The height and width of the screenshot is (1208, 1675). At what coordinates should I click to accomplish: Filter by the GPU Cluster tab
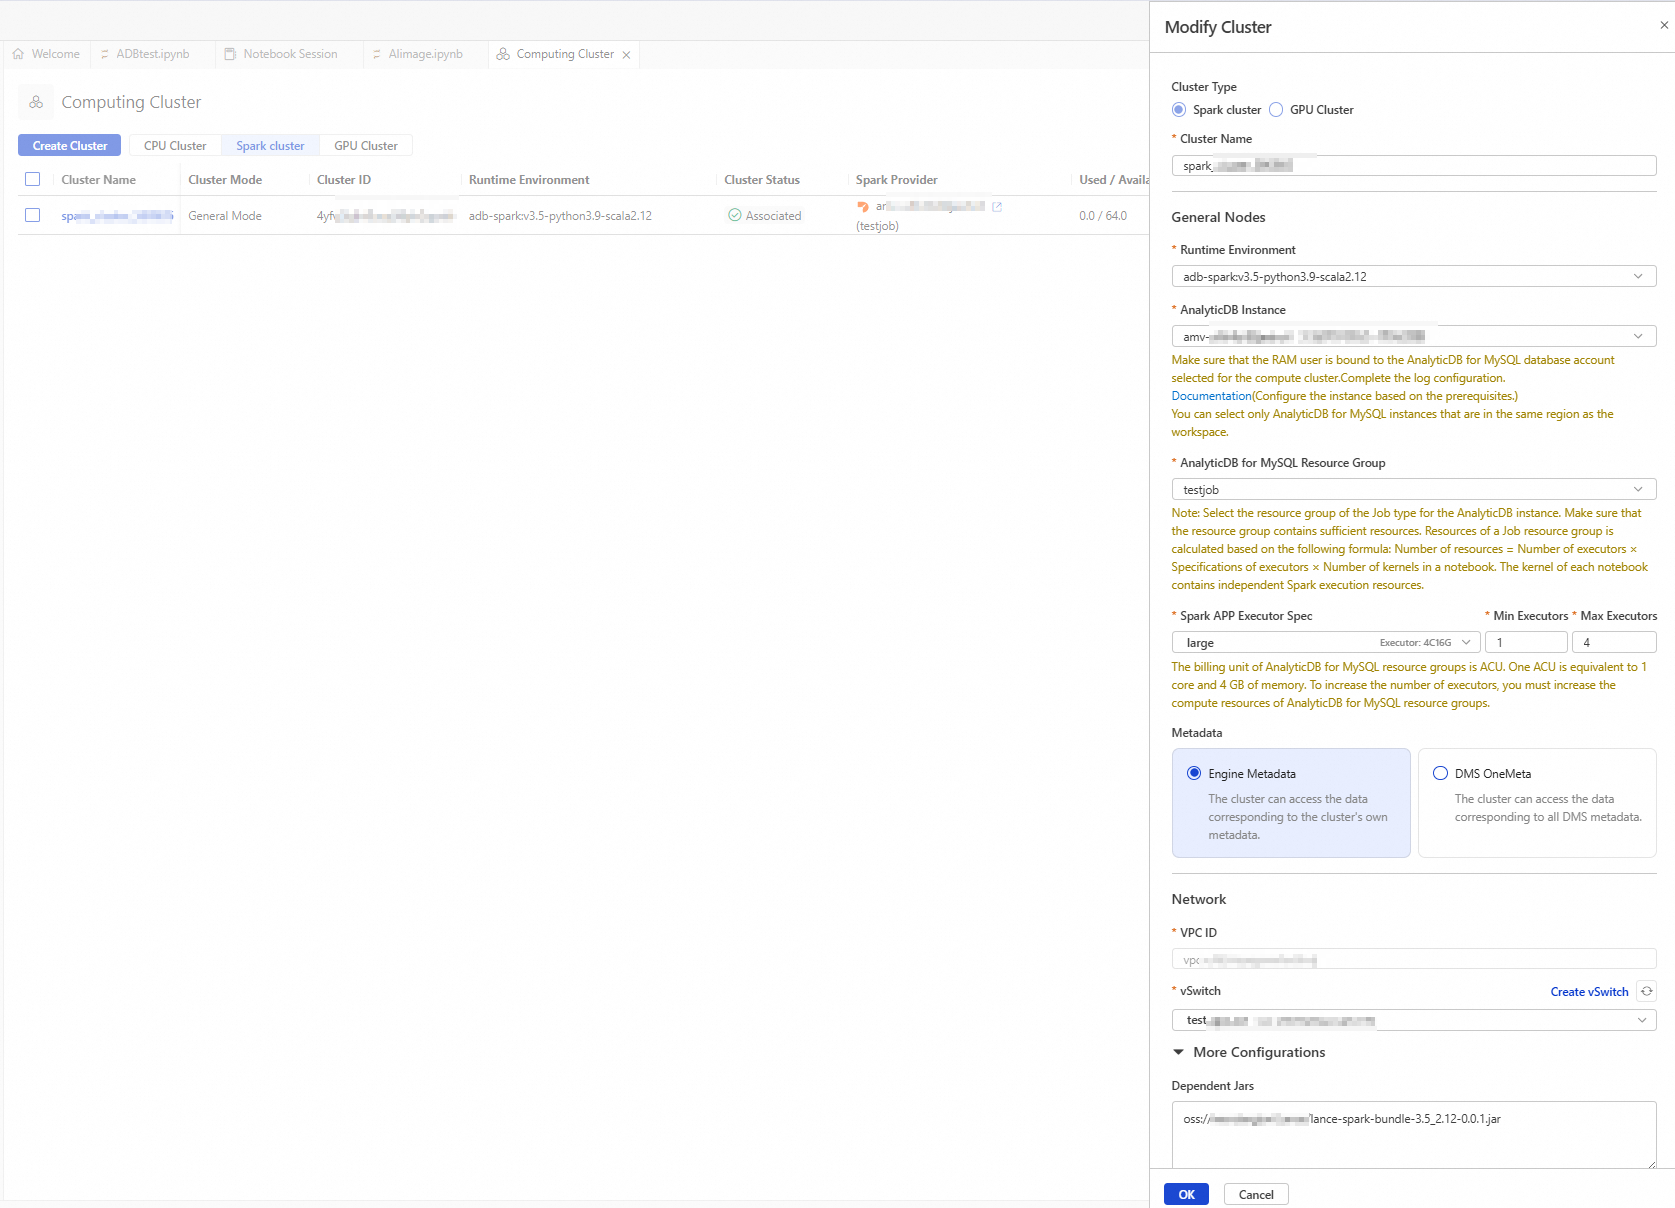366,146
